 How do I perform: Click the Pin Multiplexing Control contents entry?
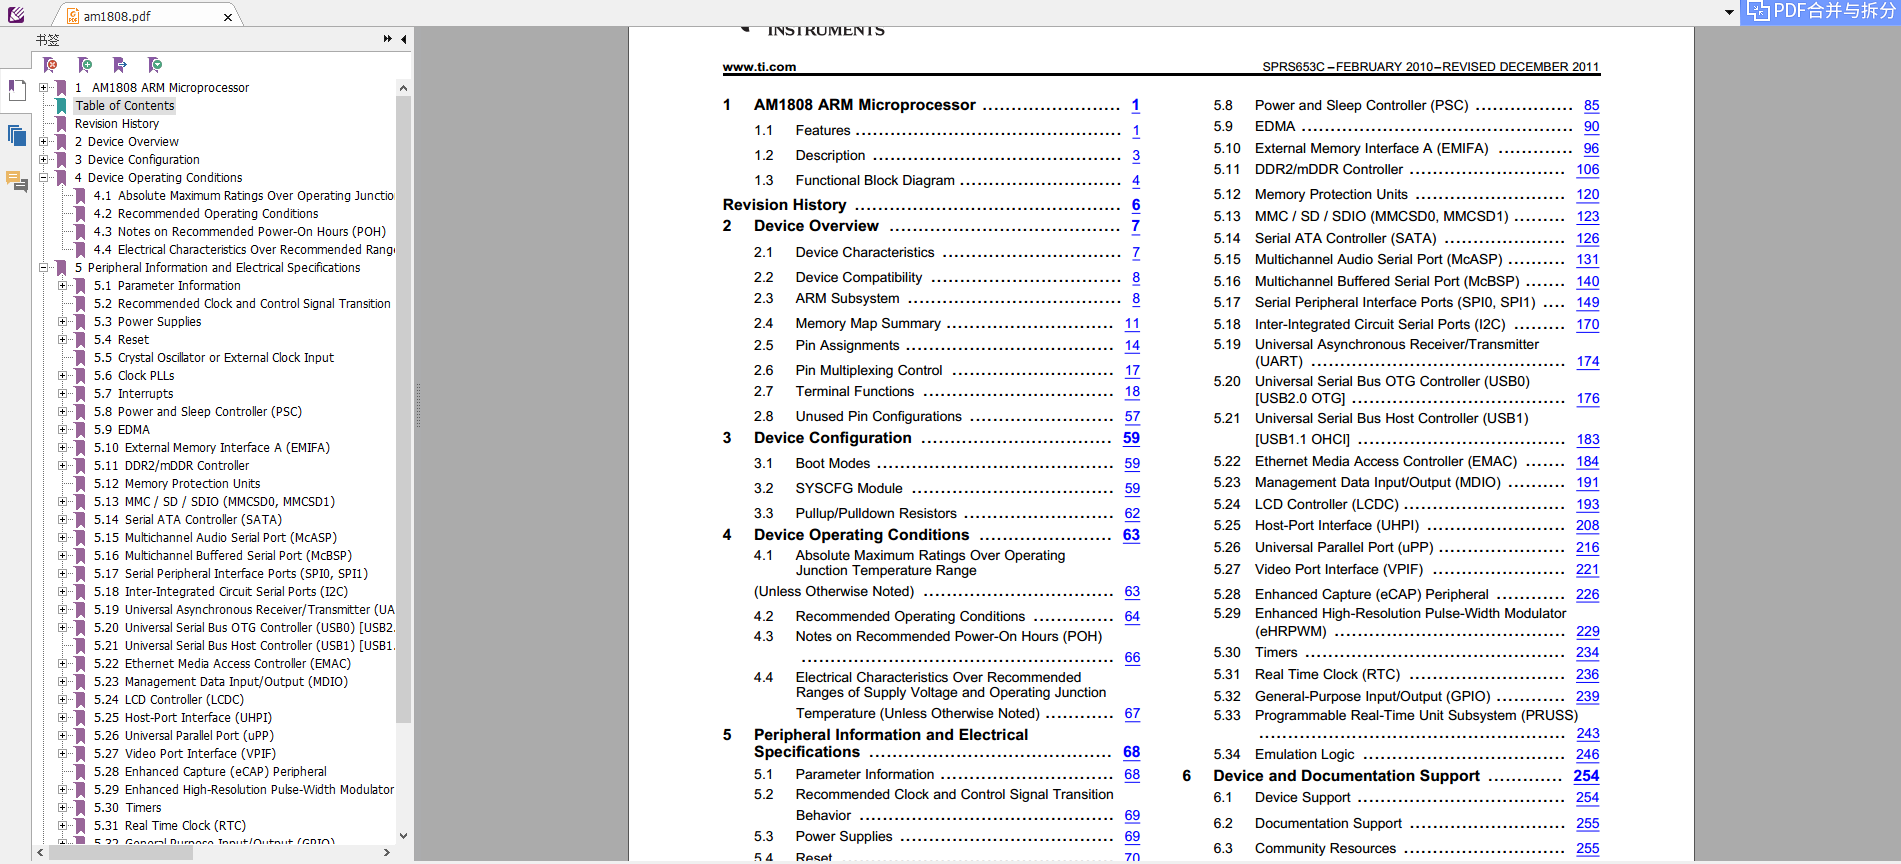tap(869, 370)
